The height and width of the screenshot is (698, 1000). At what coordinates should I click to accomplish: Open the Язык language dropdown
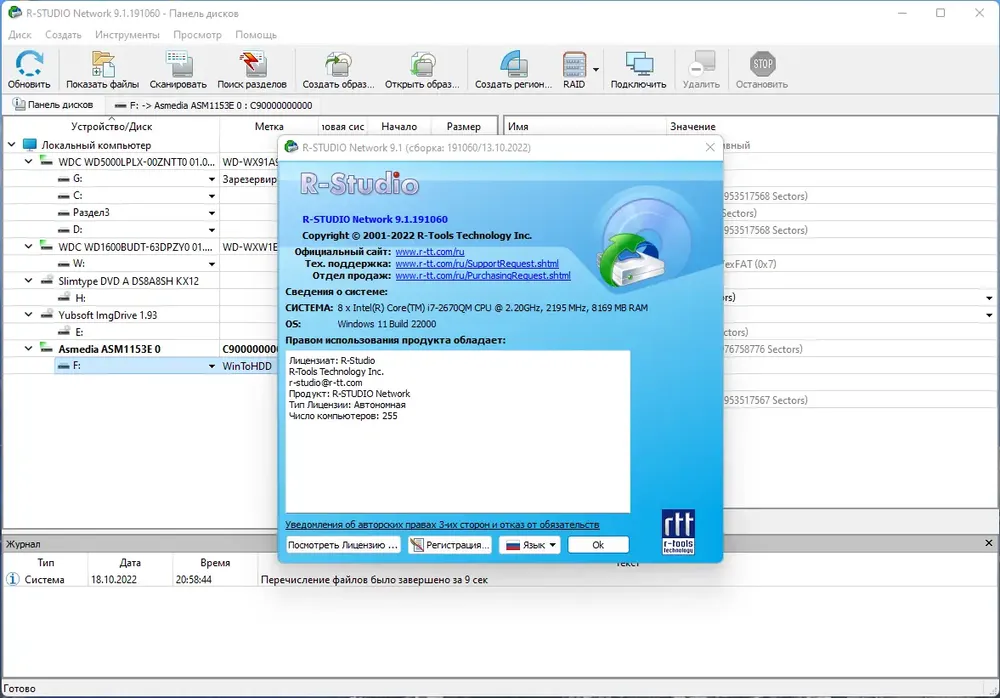(x=530, y=545)
